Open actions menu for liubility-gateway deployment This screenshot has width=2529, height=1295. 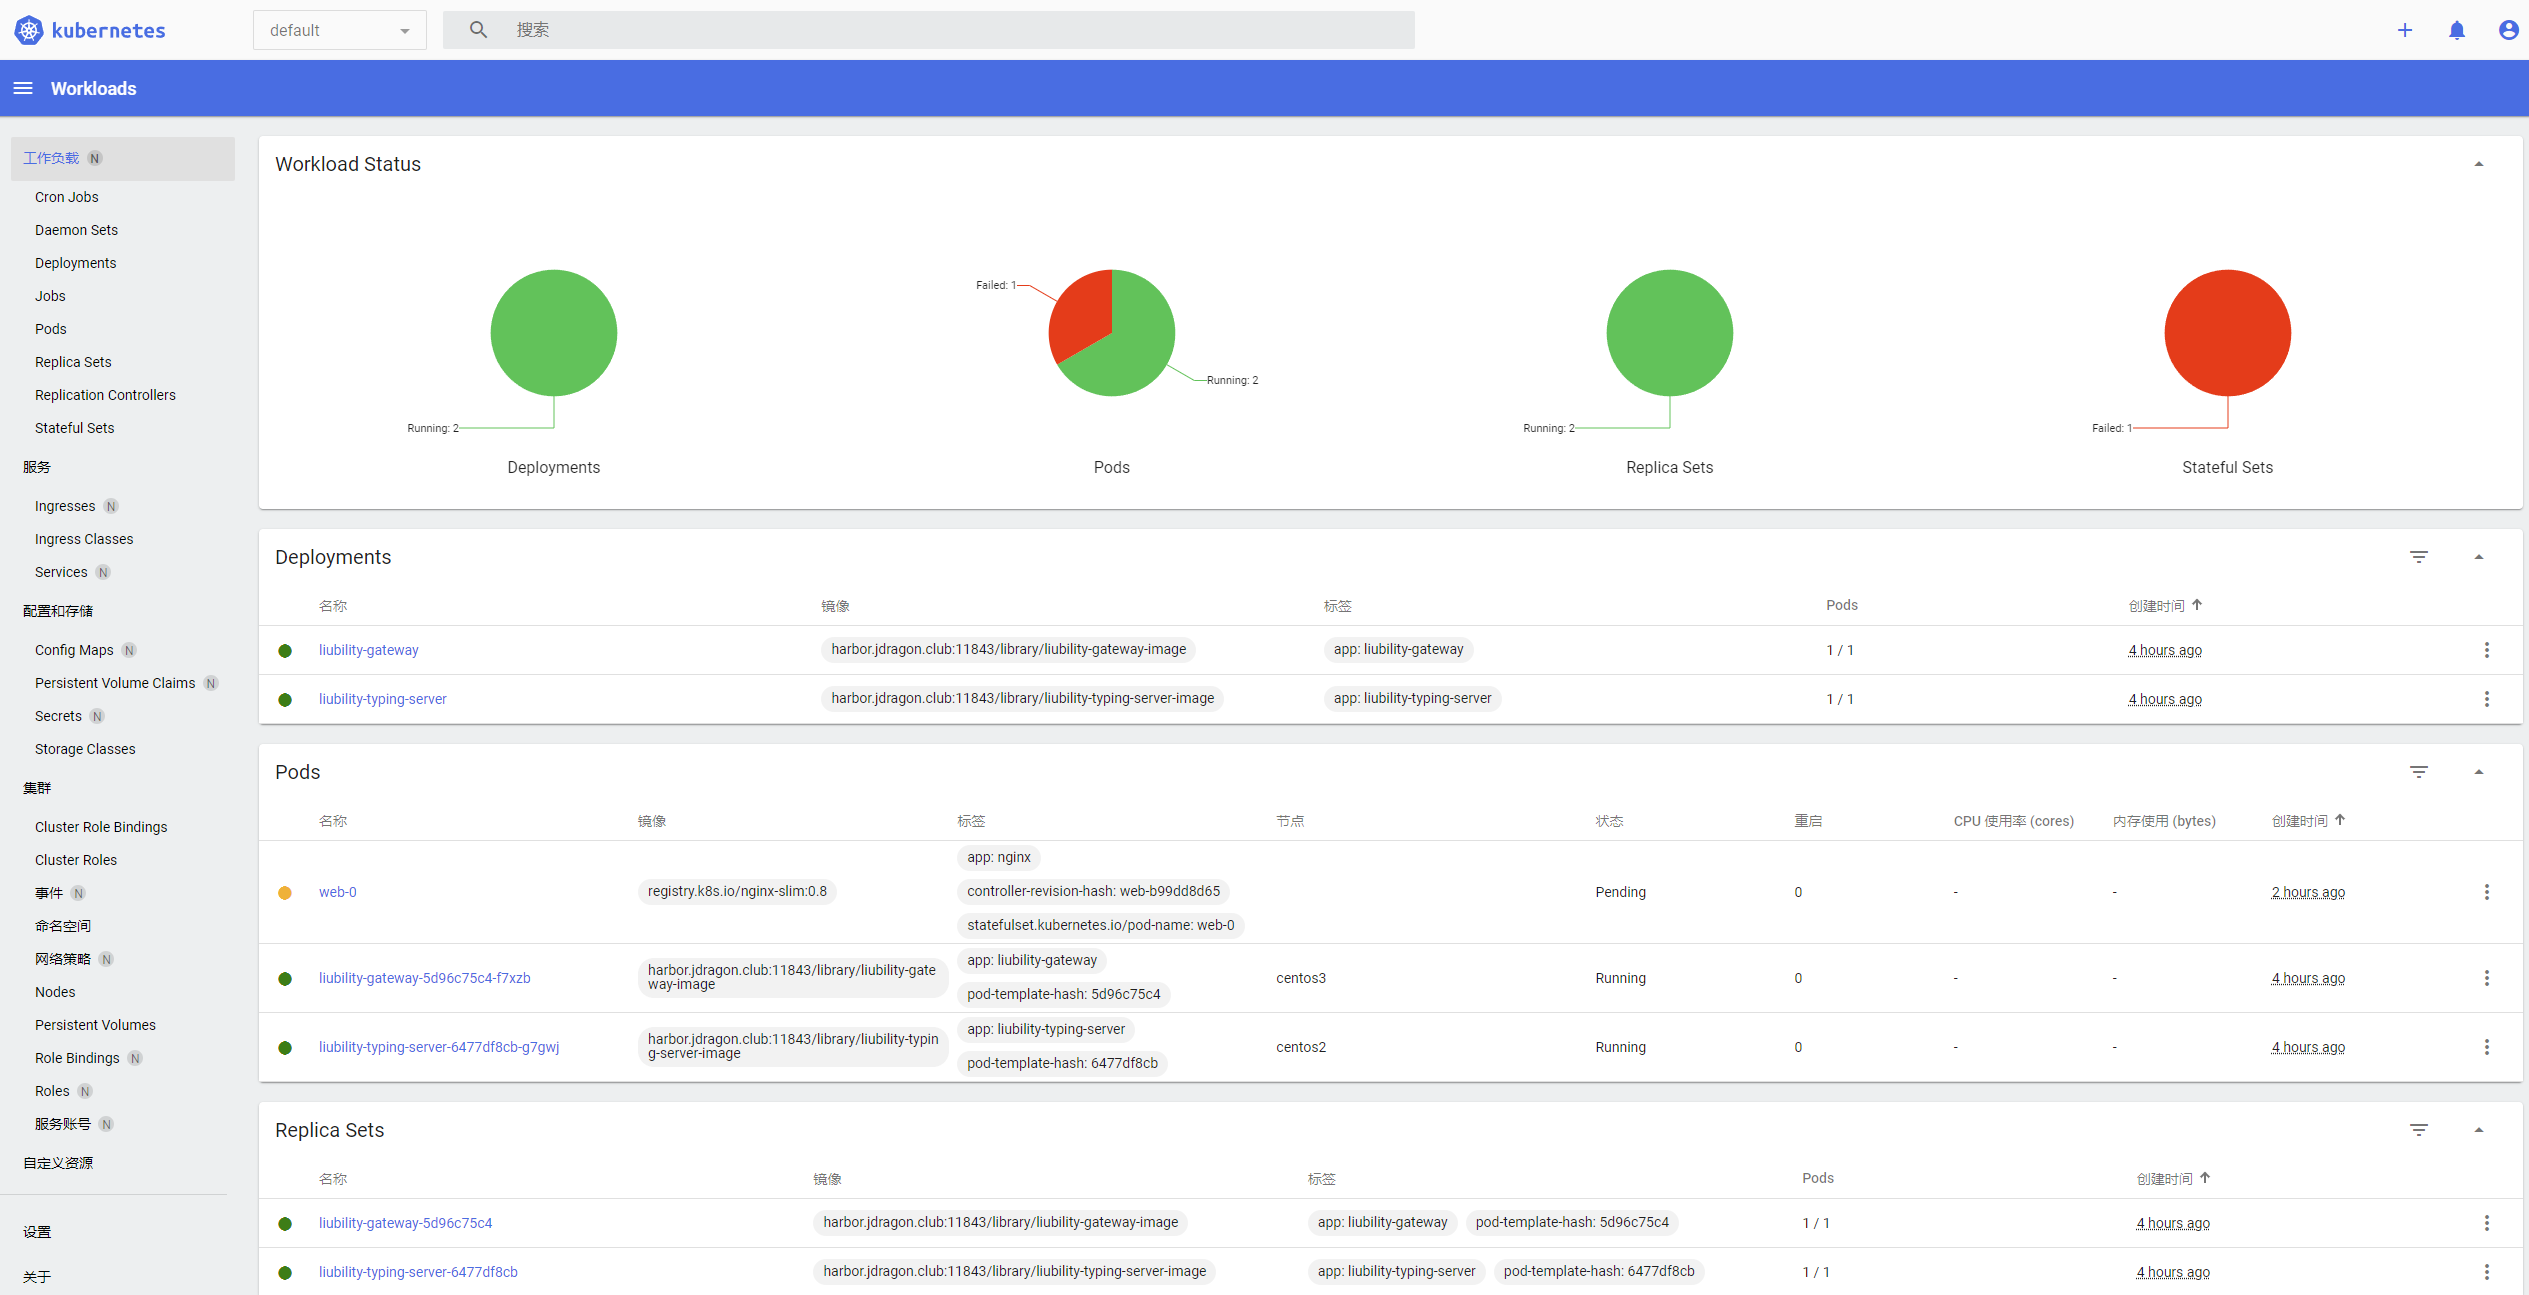point(2487,650)
